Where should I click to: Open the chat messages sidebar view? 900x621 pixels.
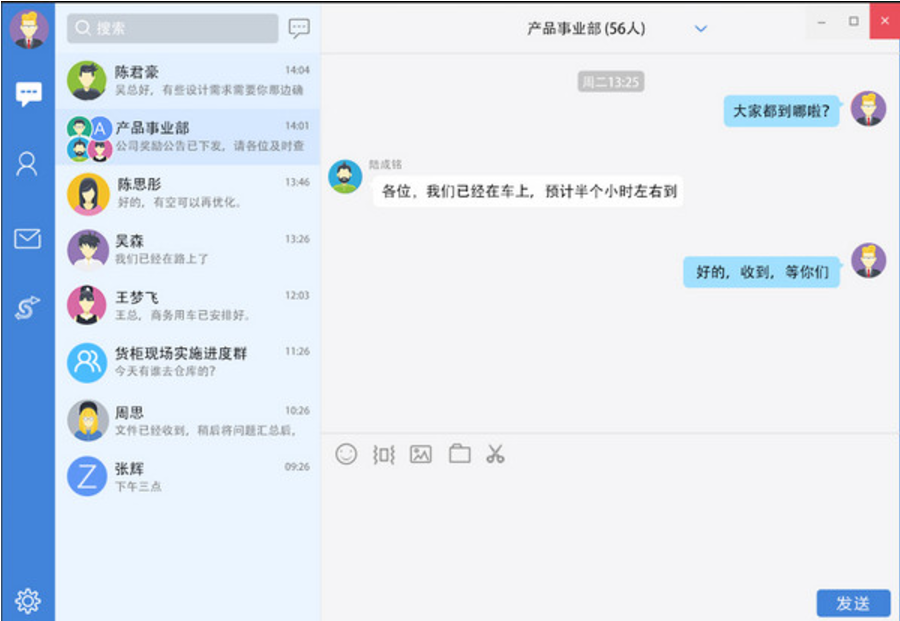point(27,94)
